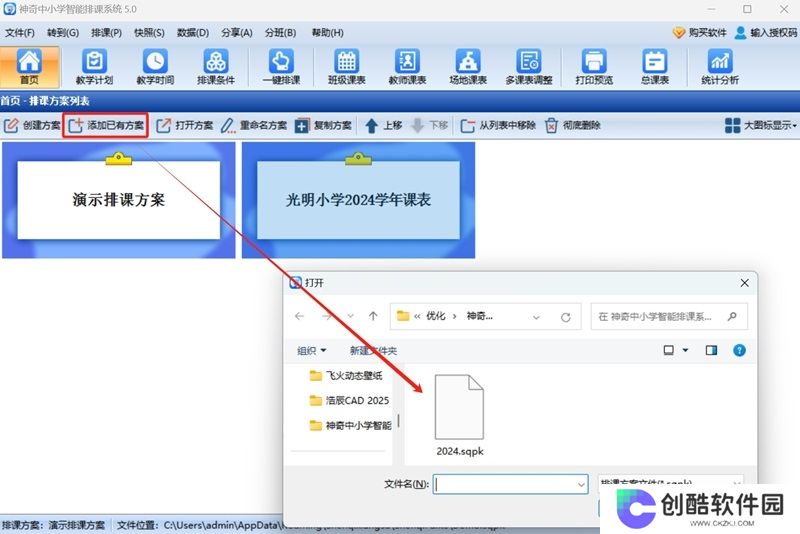Go up one folder level
The image size is (800, 534).
(373, 317)
